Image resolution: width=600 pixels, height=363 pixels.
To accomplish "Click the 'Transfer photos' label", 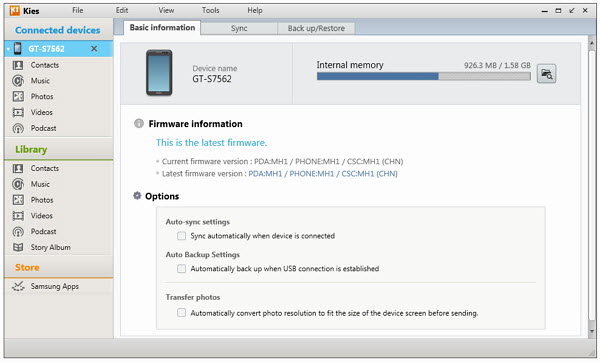I will pos(193,297).
